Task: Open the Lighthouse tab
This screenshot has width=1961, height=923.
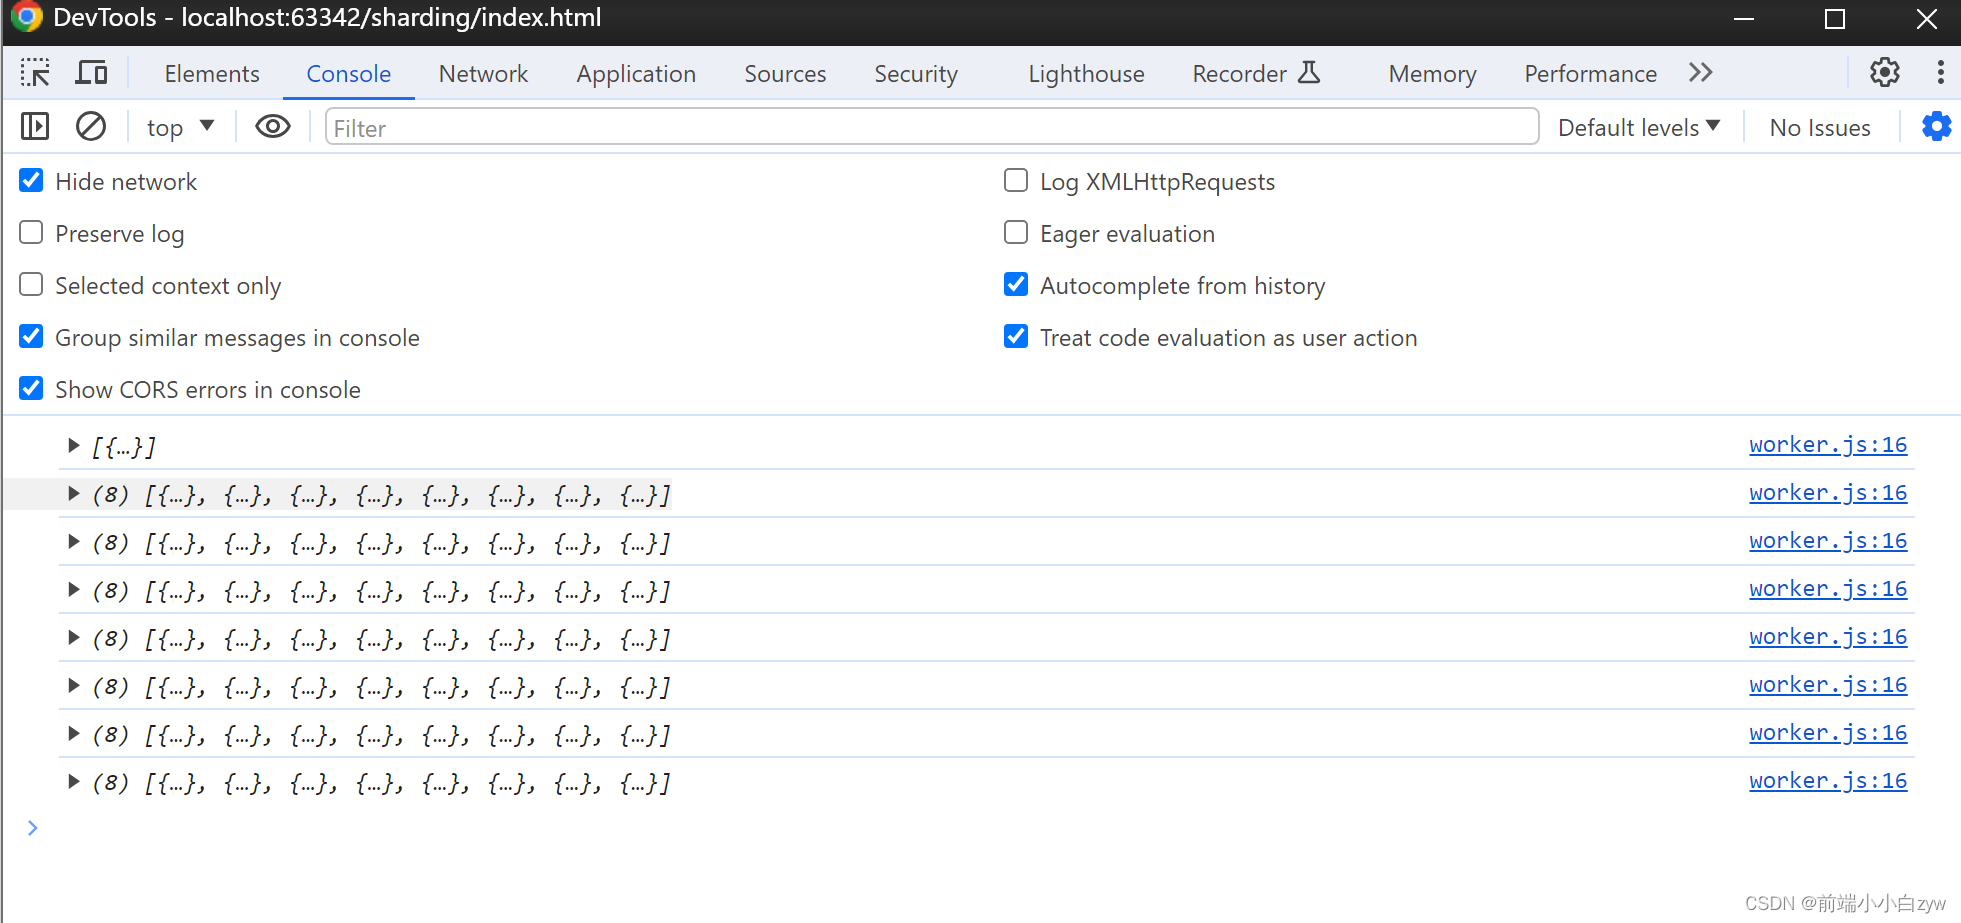Action: (x=1086, y=74)
